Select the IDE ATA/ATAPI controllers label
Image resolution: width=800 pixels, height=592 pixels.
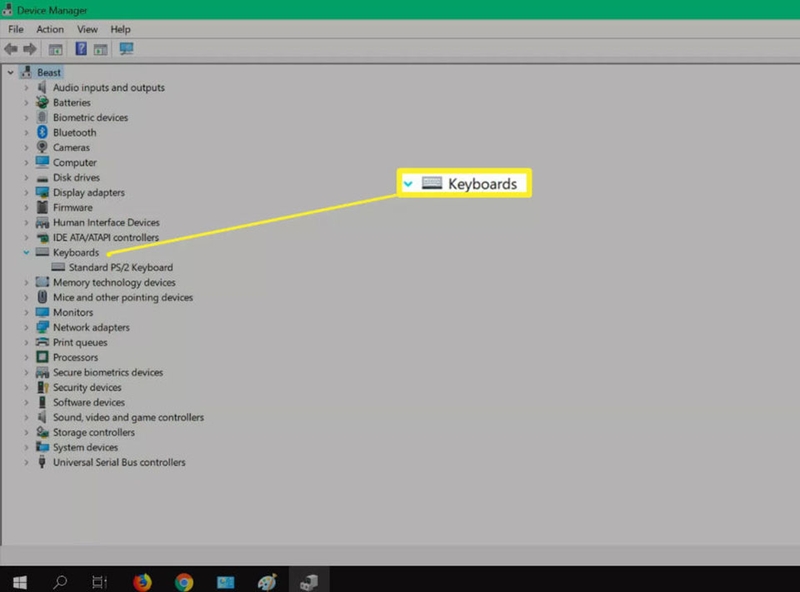coord(106,237)
